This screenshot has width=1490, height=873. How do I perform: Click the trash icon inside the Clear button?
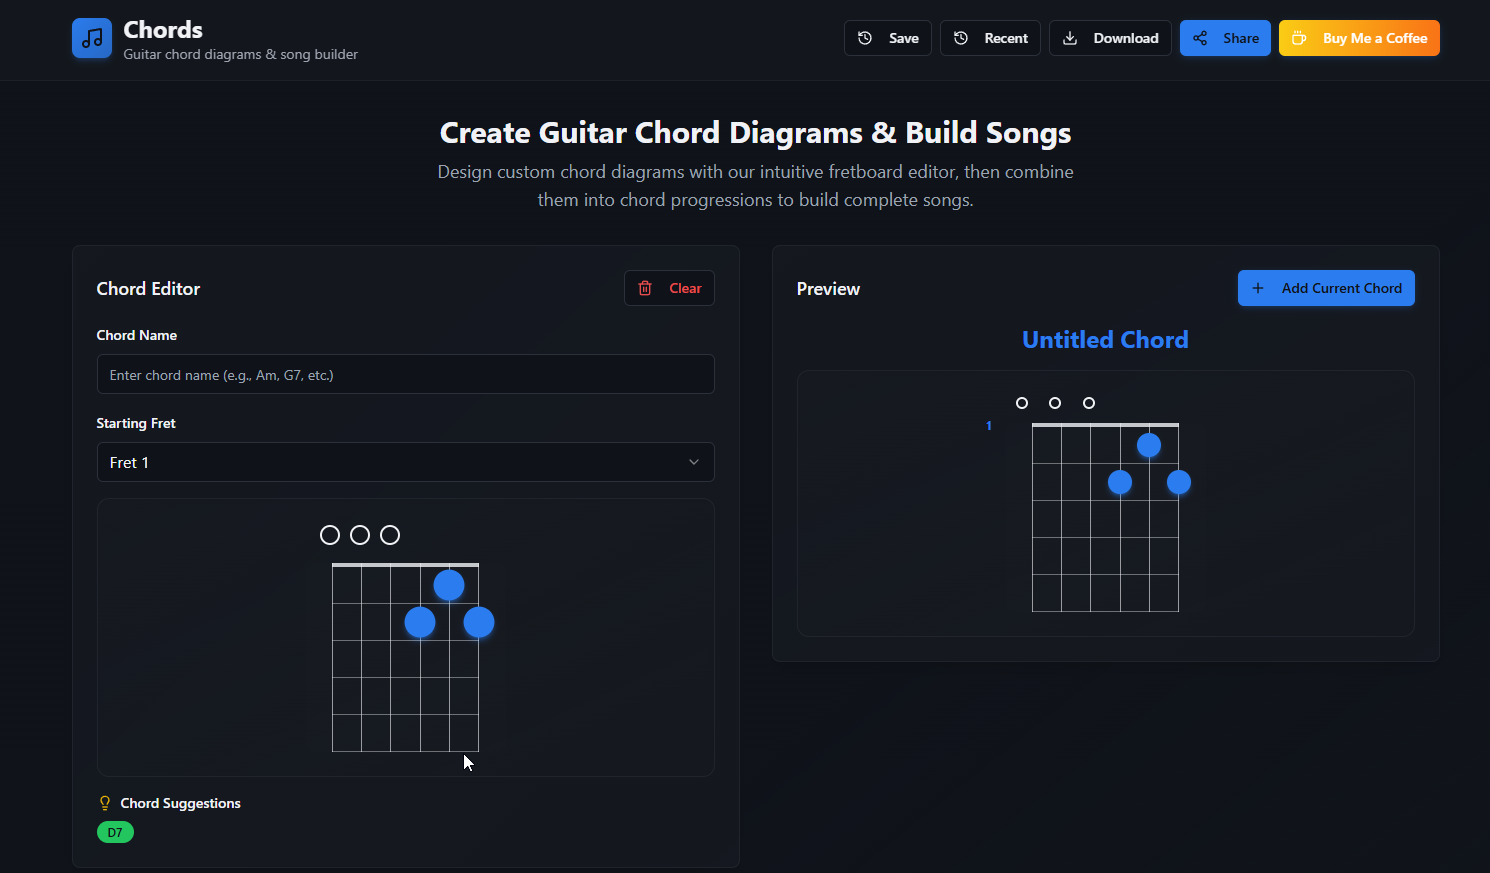click(x=645, y=288)
